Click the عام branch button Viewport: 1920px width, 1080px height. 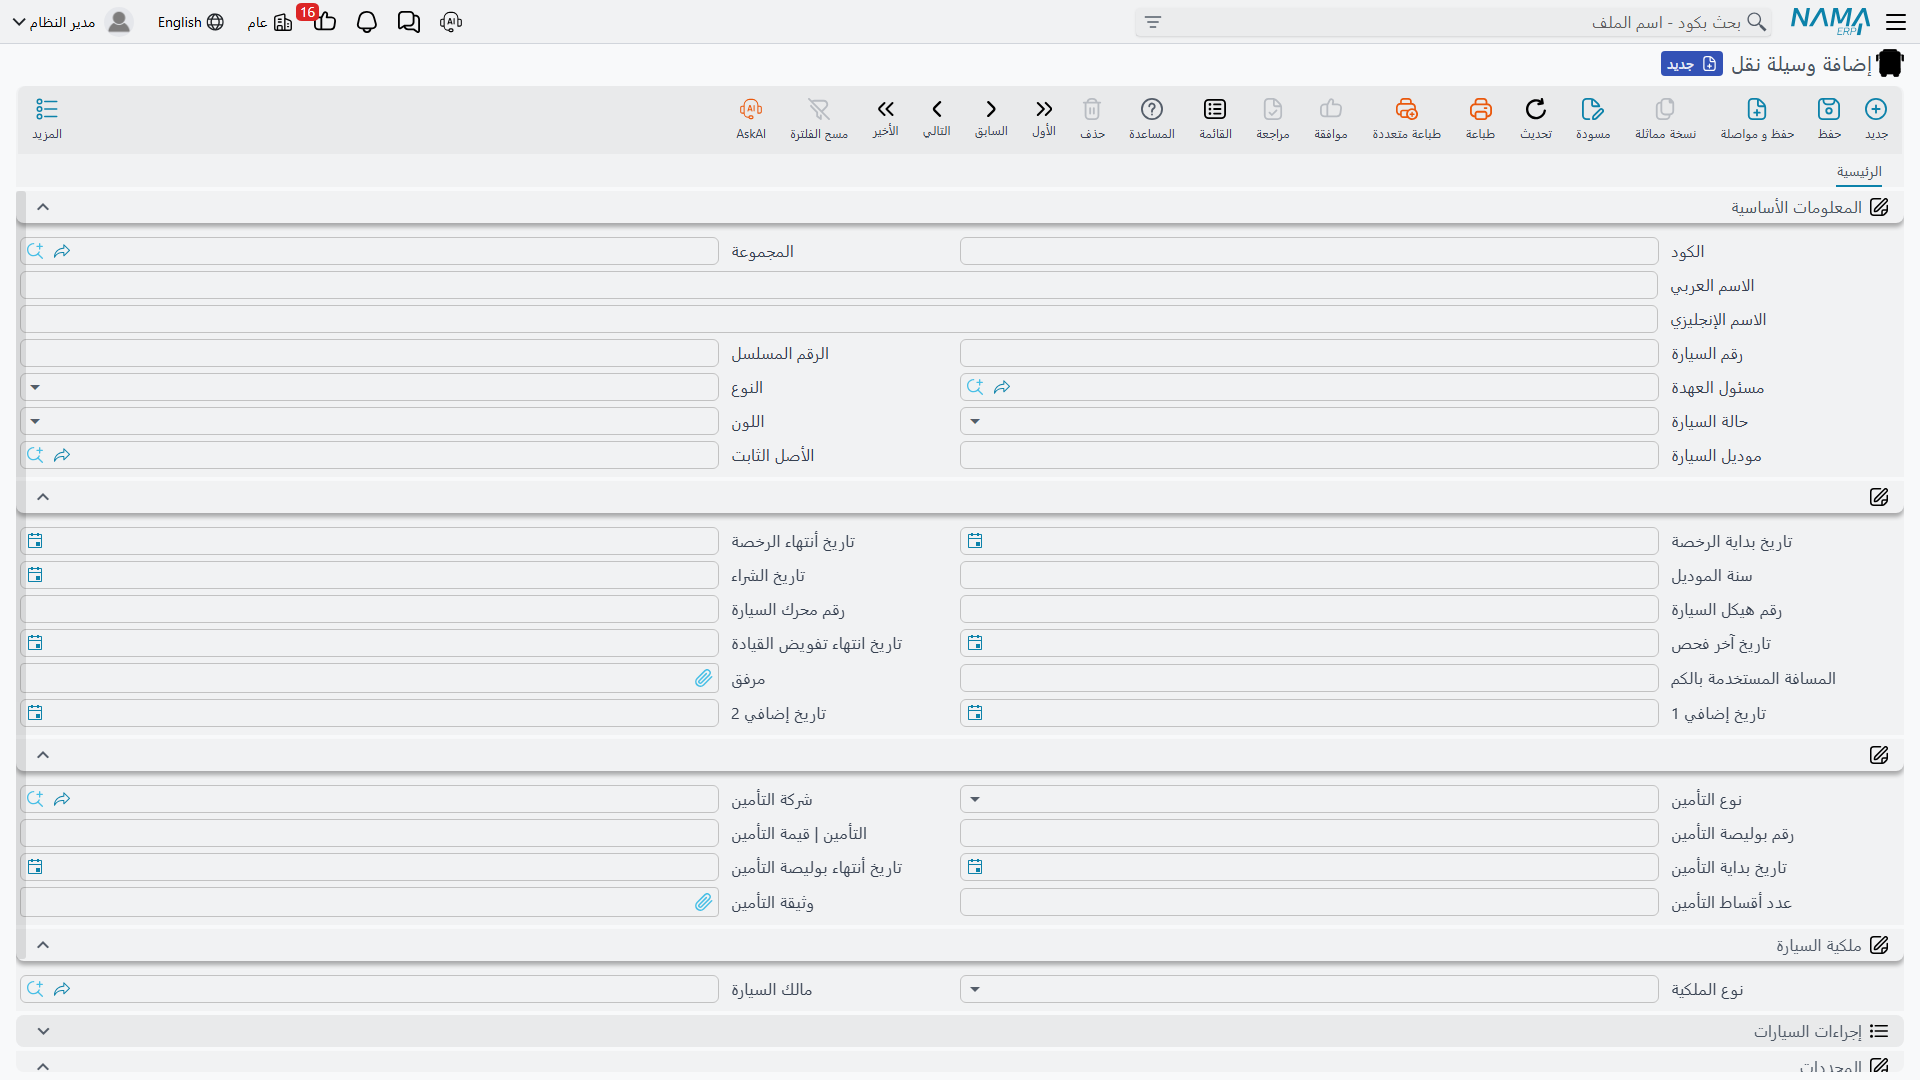[270, 22]
